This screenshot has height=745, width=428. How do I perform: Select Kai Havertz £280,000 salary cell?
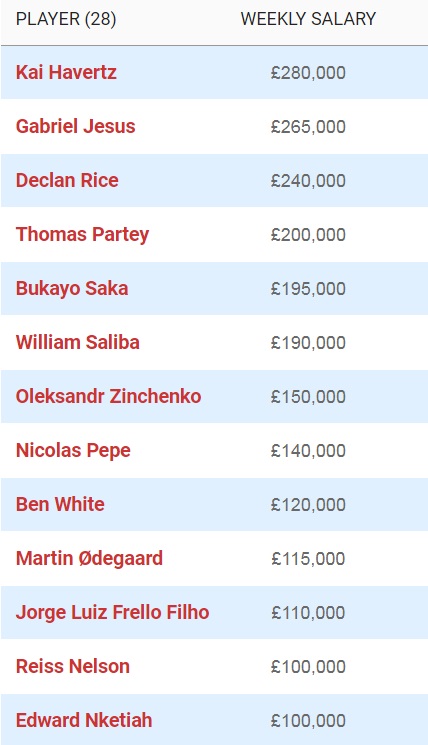pyautogui.click(x=308, y=73)
